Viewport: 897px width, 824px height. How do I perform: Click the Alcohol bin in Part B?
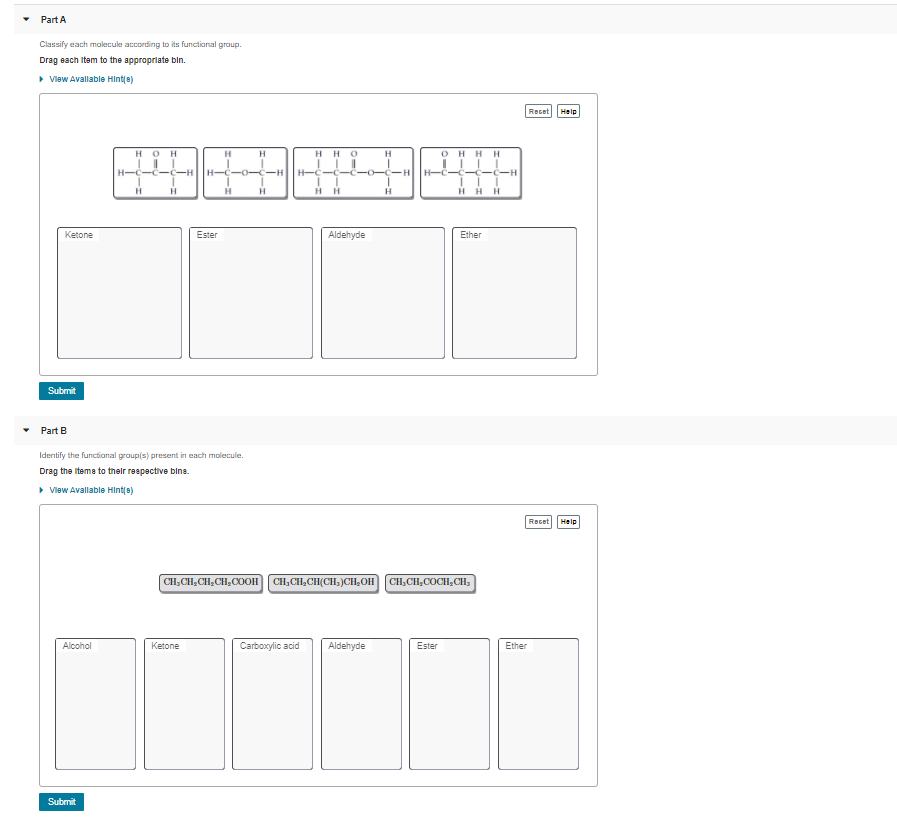tap(95, 703)
